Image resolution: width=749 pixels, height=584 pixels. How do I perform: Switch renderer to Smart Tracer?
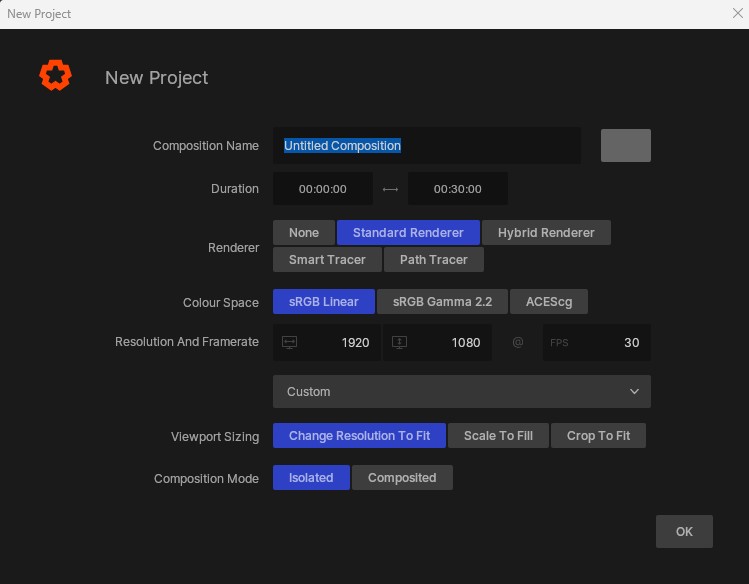coord(327,260)
